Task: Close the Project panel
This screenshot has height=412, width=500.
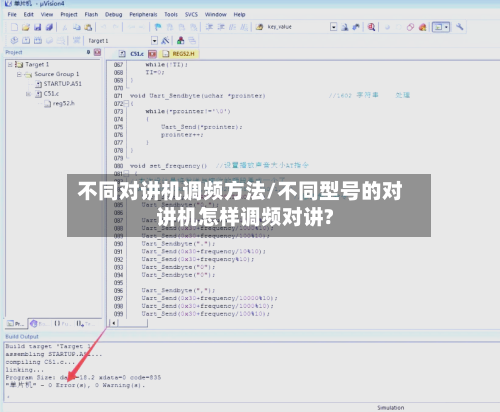Action: point(97,52)
